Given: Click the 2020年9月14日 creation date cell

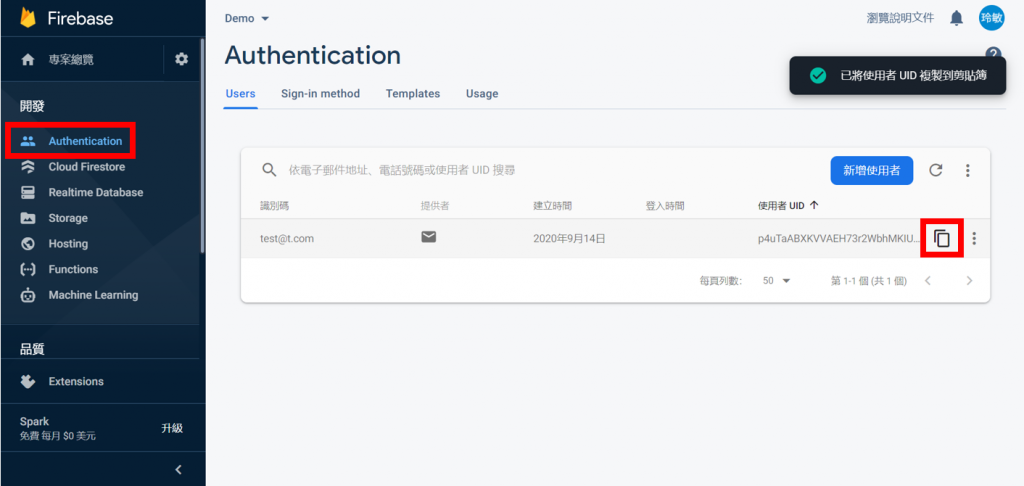Looking at the screenshot, I should [569, 238].
